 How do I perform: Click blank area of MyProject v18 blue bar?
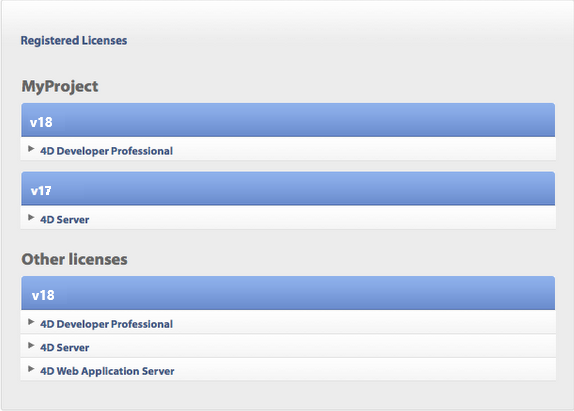tap(304, 120)
